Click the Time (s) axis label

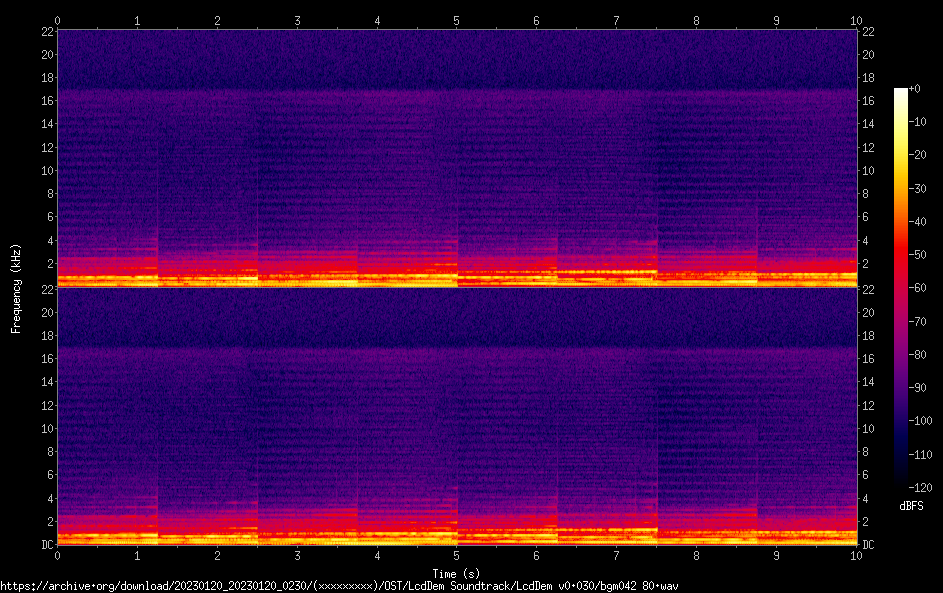[x=456, y=573]
